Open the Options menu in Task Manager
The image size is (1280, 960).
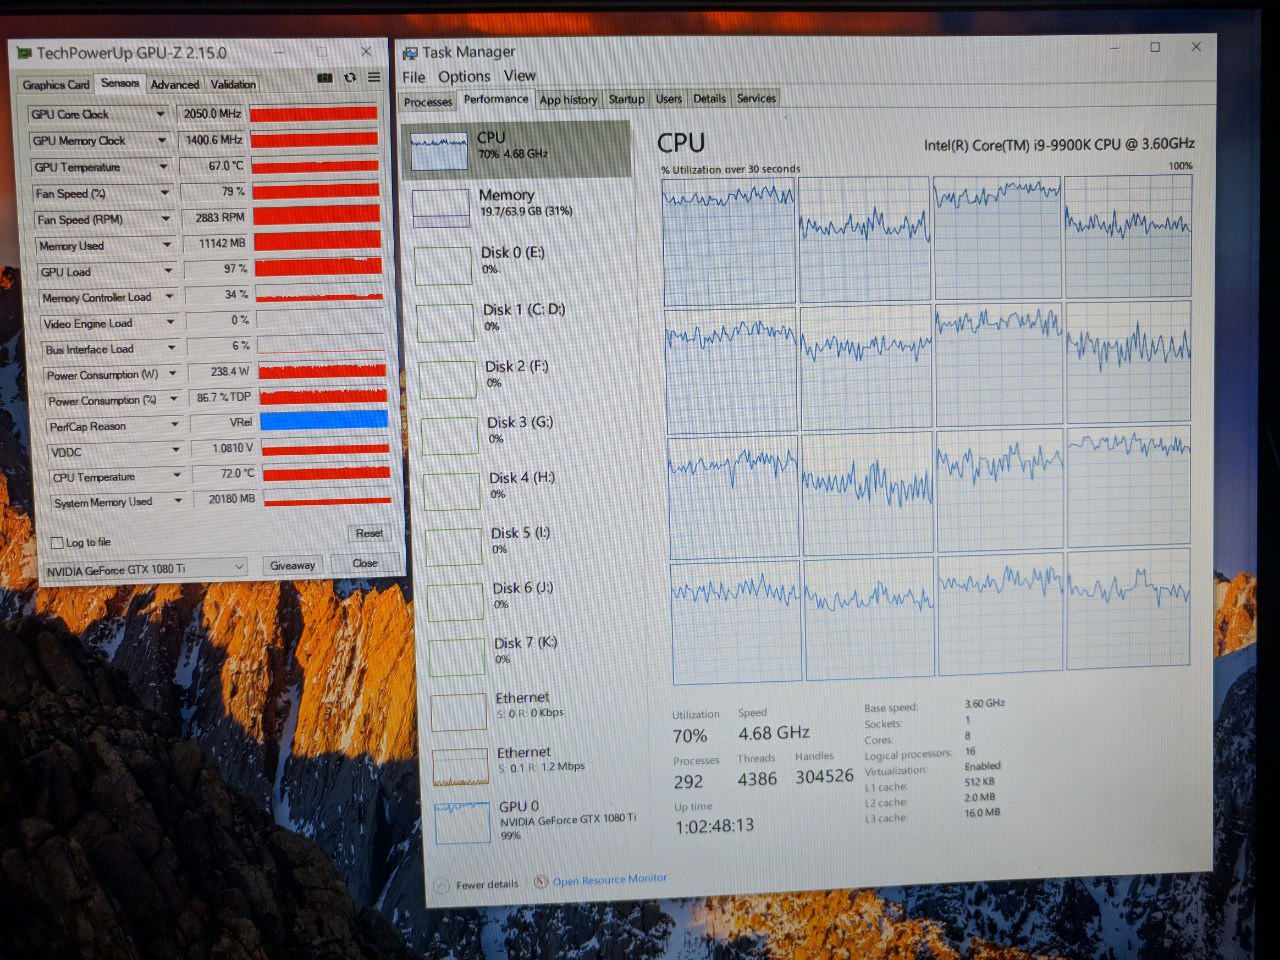click(464, 77)
